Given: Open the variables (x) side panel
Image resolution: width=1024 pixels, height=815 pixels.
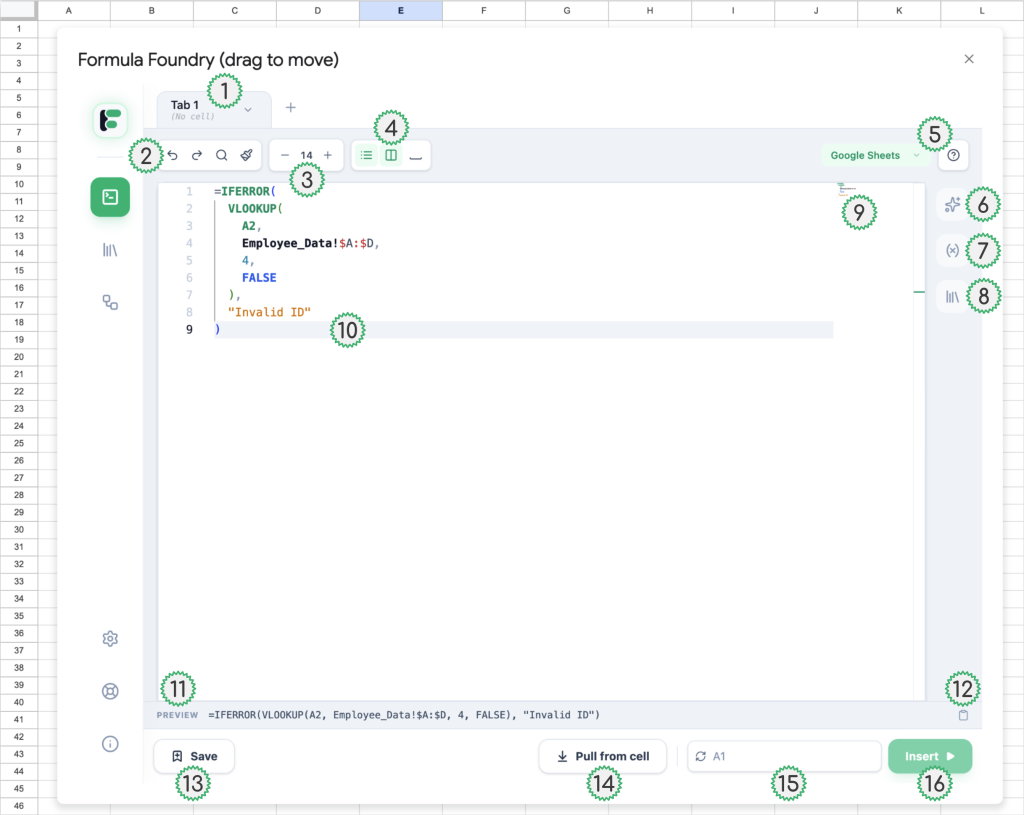Looking at the screenshot, I should (952, 251).
